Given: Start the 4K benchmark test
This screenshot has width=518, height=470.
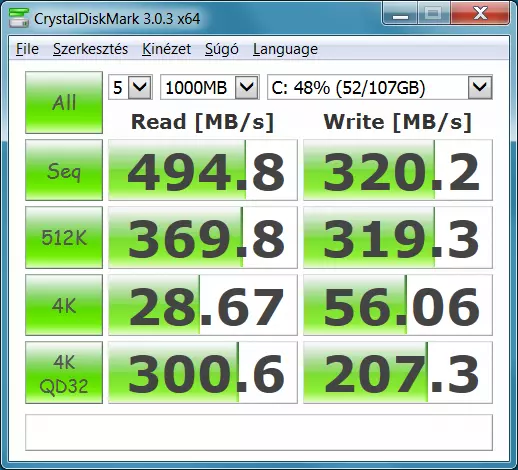Looking at the screenshot, I should coord(64,305).
